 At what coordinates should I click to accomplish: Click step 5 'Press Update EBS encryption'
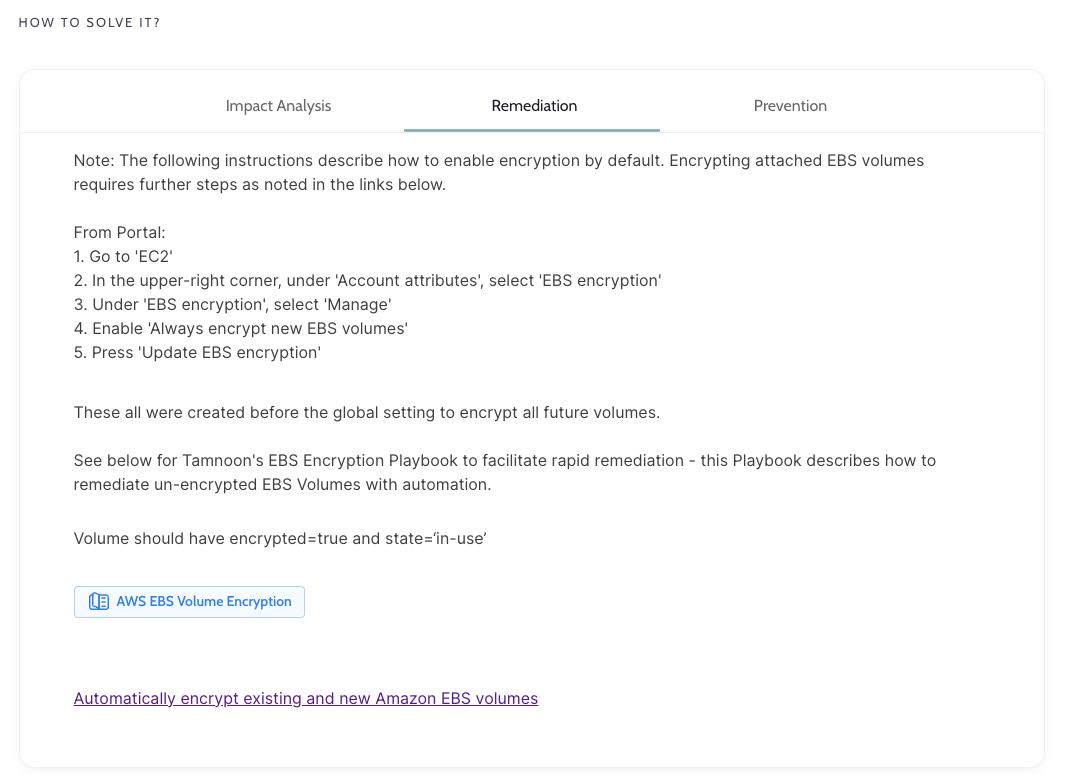[197, 353]
